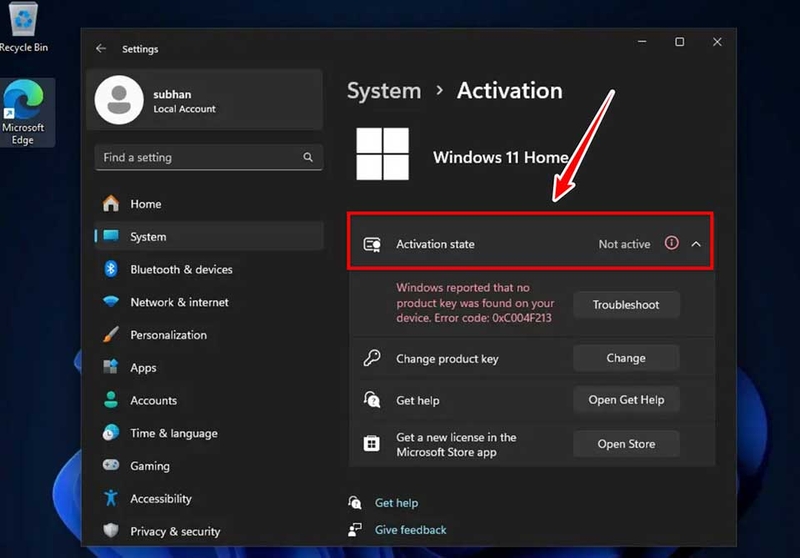Click the Personalization paintbrush icon
The width and height of the screenshot is (800, 558).
(111, 335)
